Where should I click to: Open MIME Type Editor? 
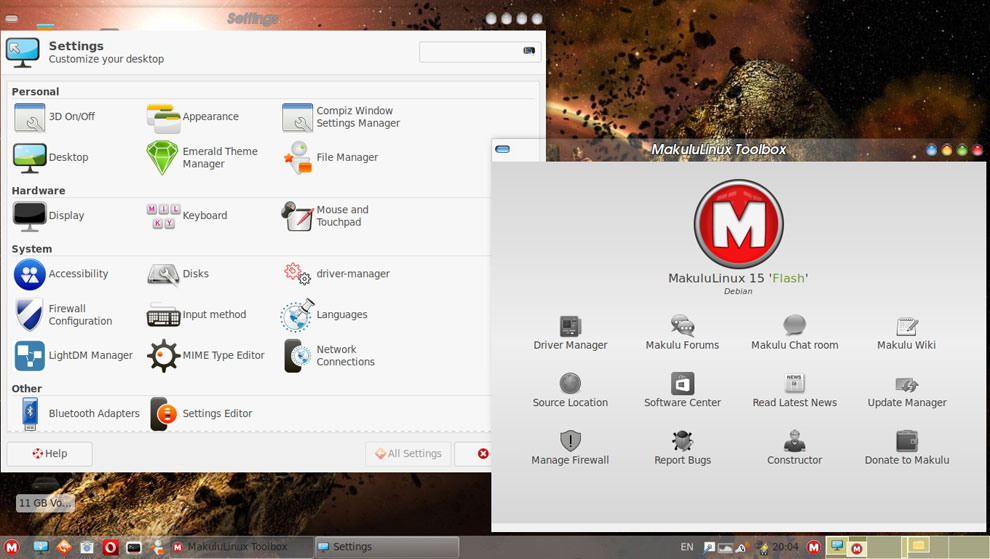coord(206,356)
